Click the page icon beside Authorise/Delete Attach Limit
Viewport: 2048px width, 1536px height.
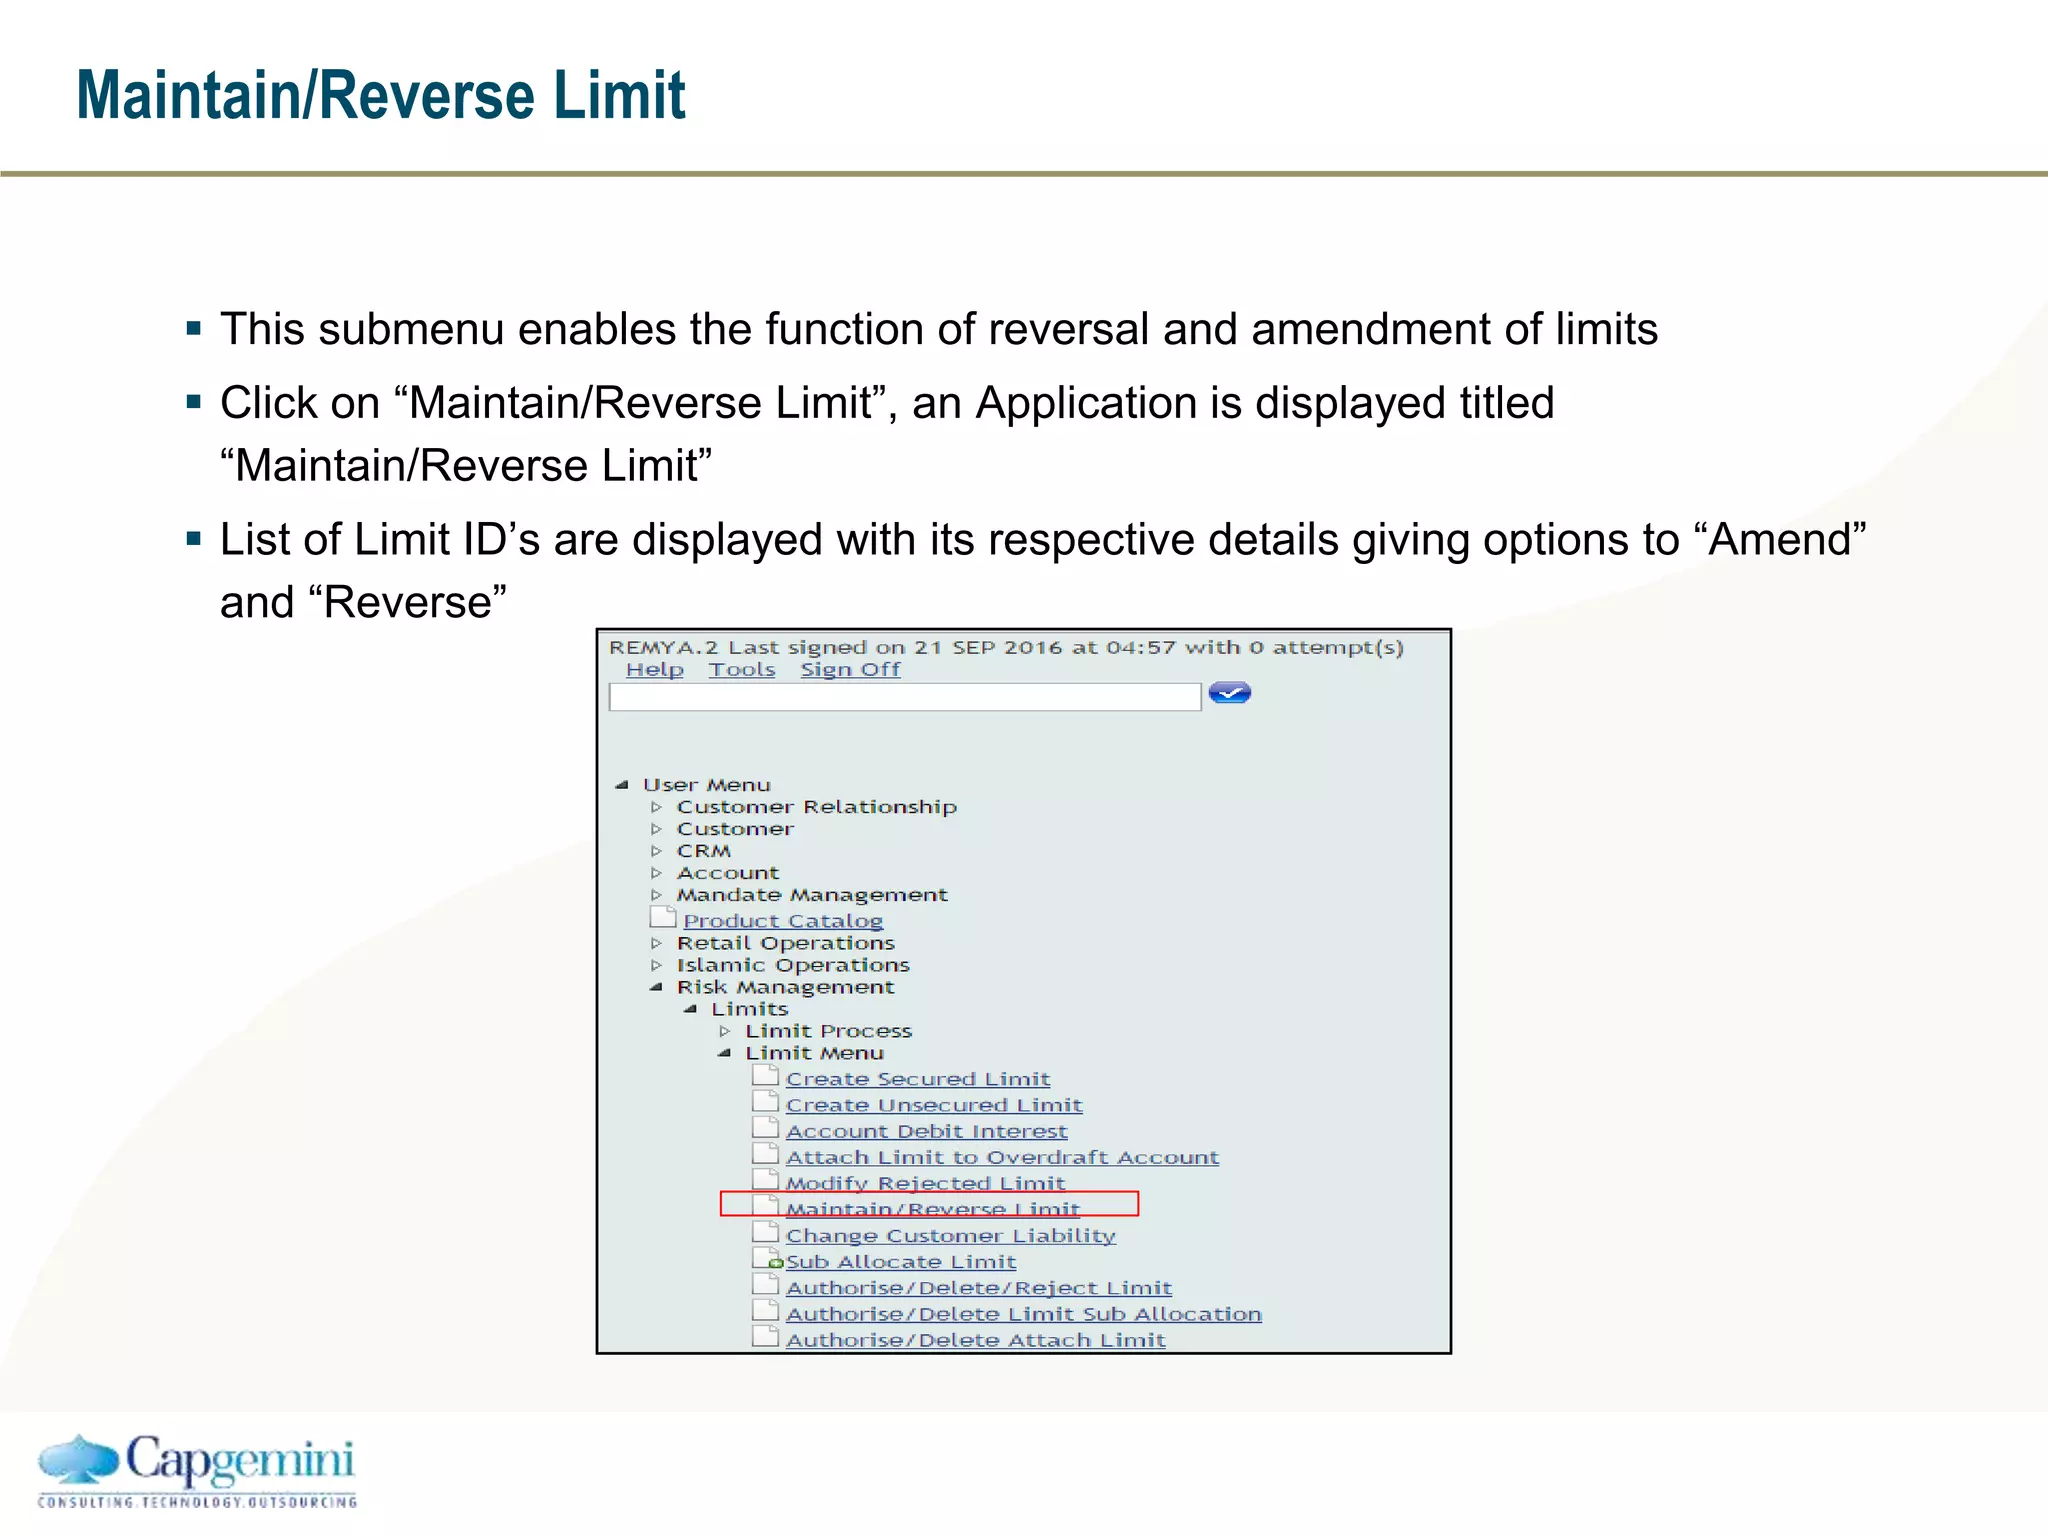[x=765, y=1337]
